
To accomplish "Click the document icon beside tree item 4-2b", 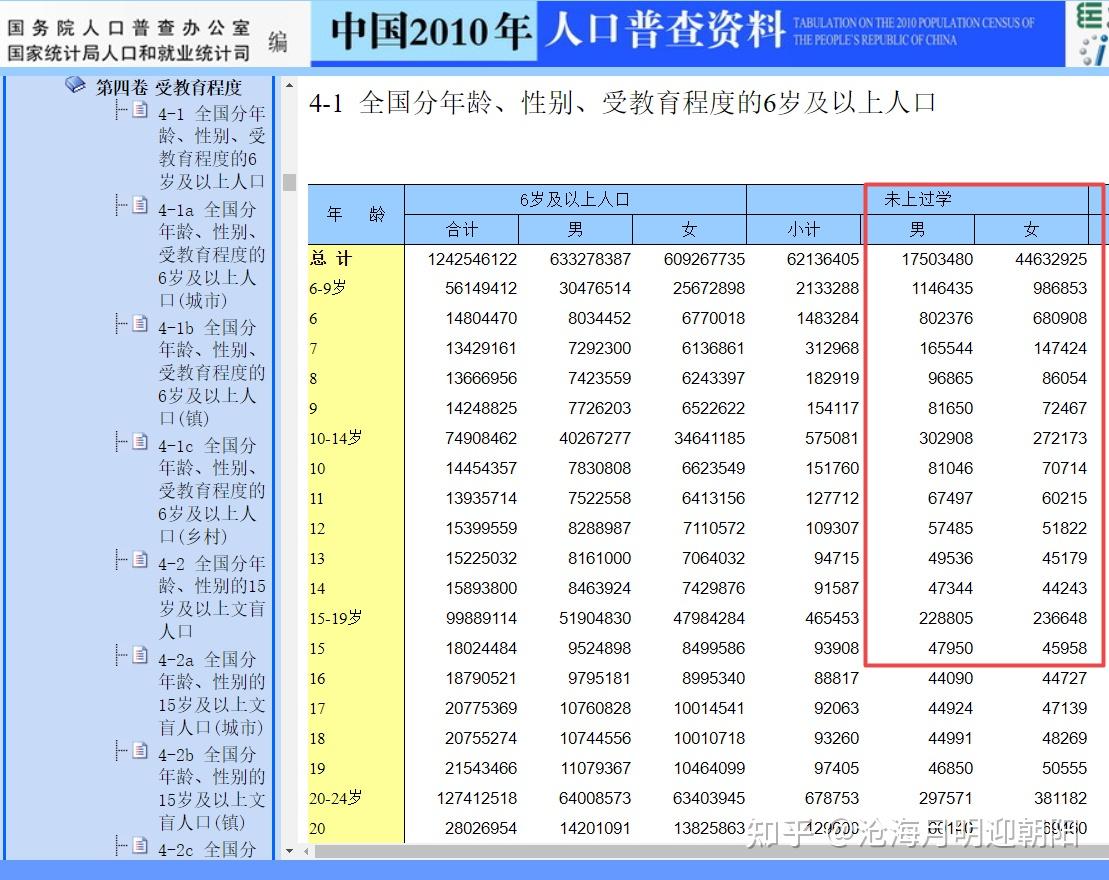I will (140, 751).
